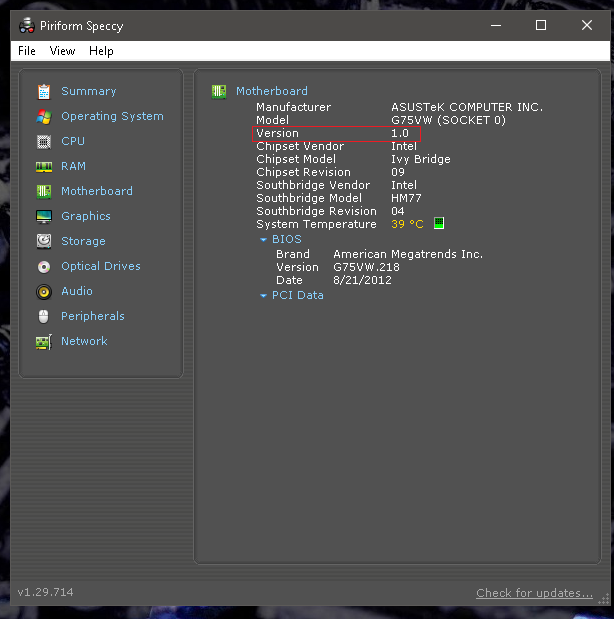The image size is (614, 619).
Task: Select the BIOS version G75VW.218
Action: (366, 267)
